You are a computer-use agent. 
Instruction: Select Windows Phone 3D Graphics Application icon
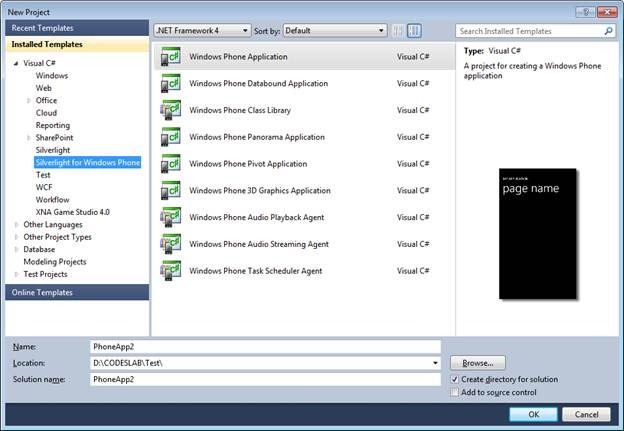tap(170, 190)
